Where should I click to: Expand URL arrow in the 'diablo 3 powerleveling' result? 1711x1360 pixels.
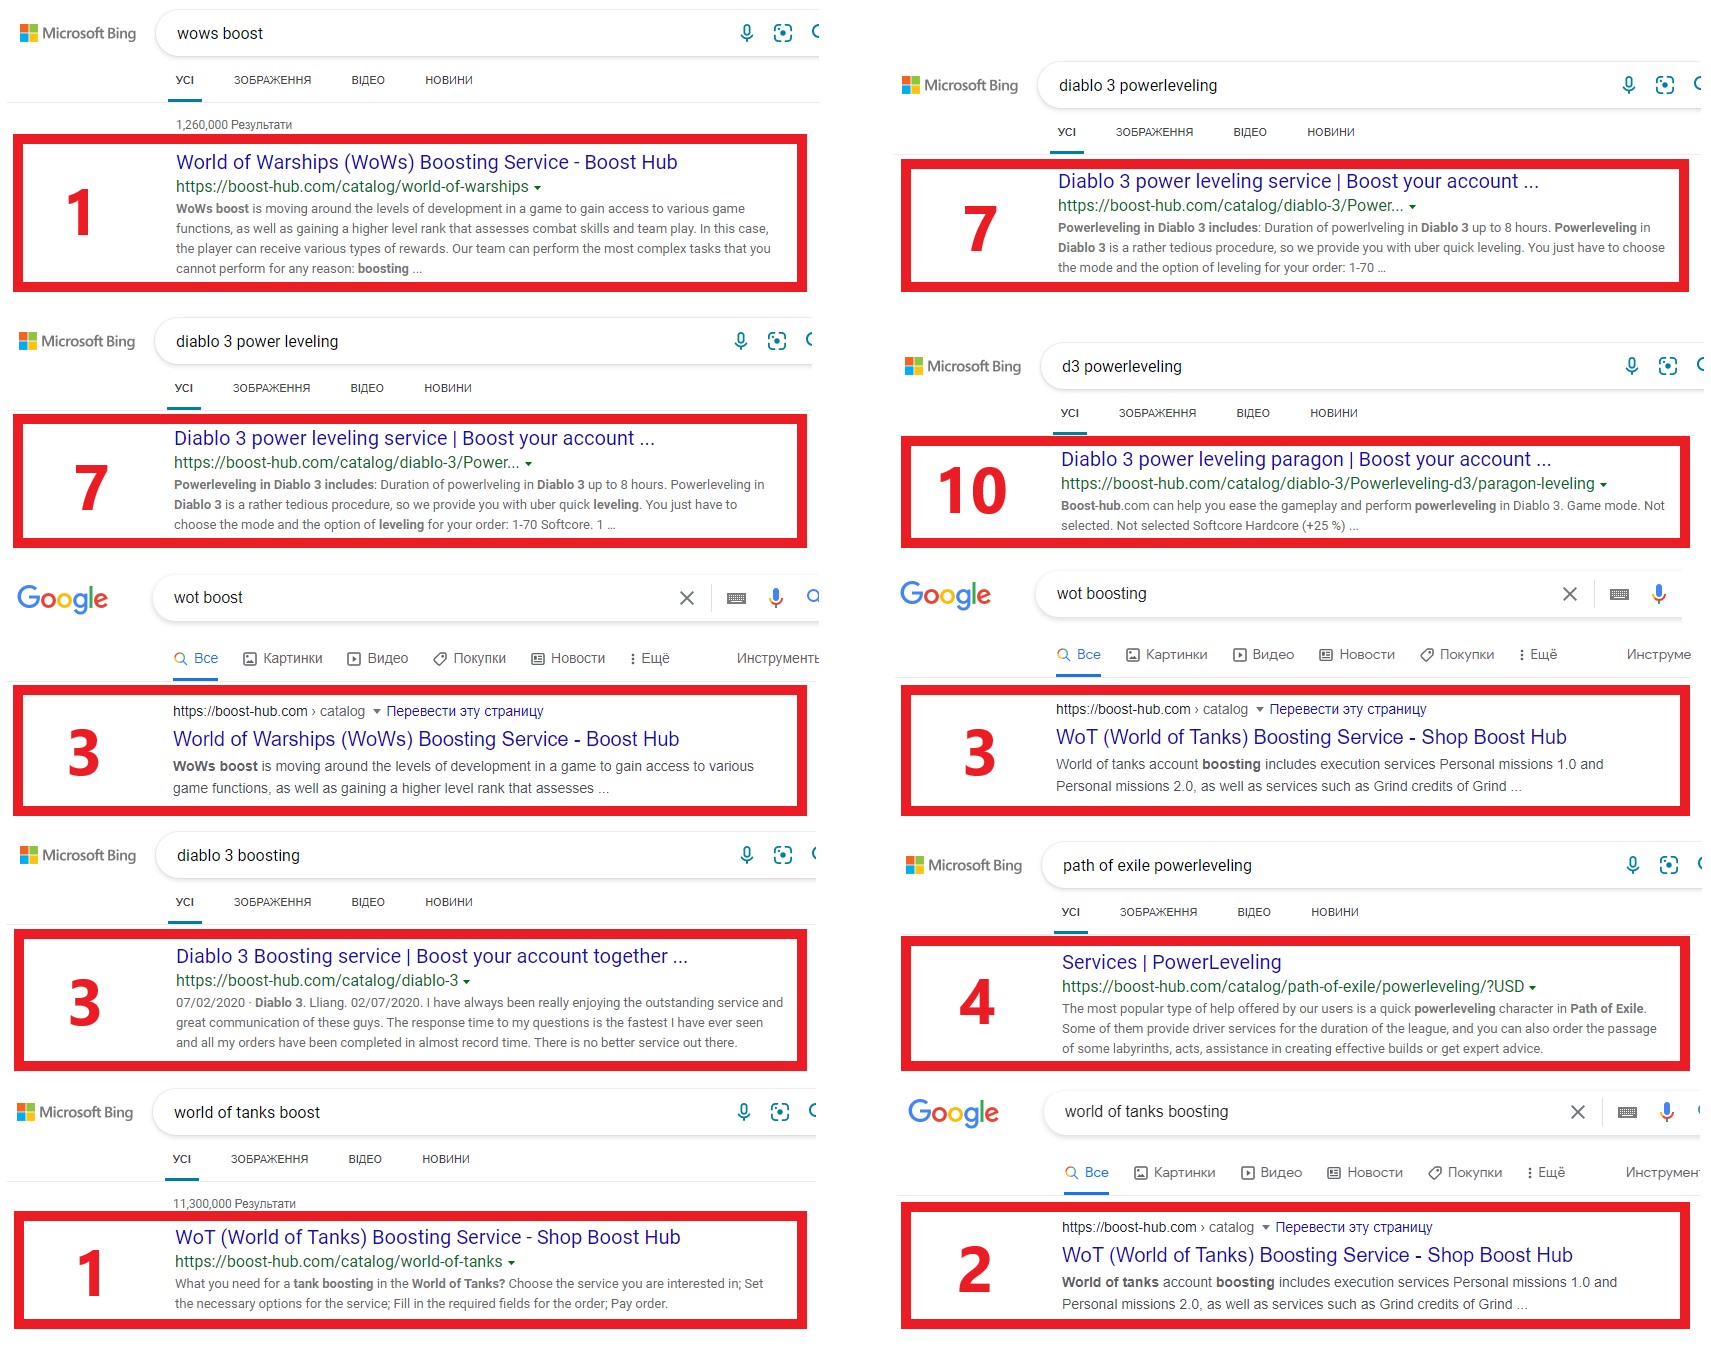tap(1413, 207)
